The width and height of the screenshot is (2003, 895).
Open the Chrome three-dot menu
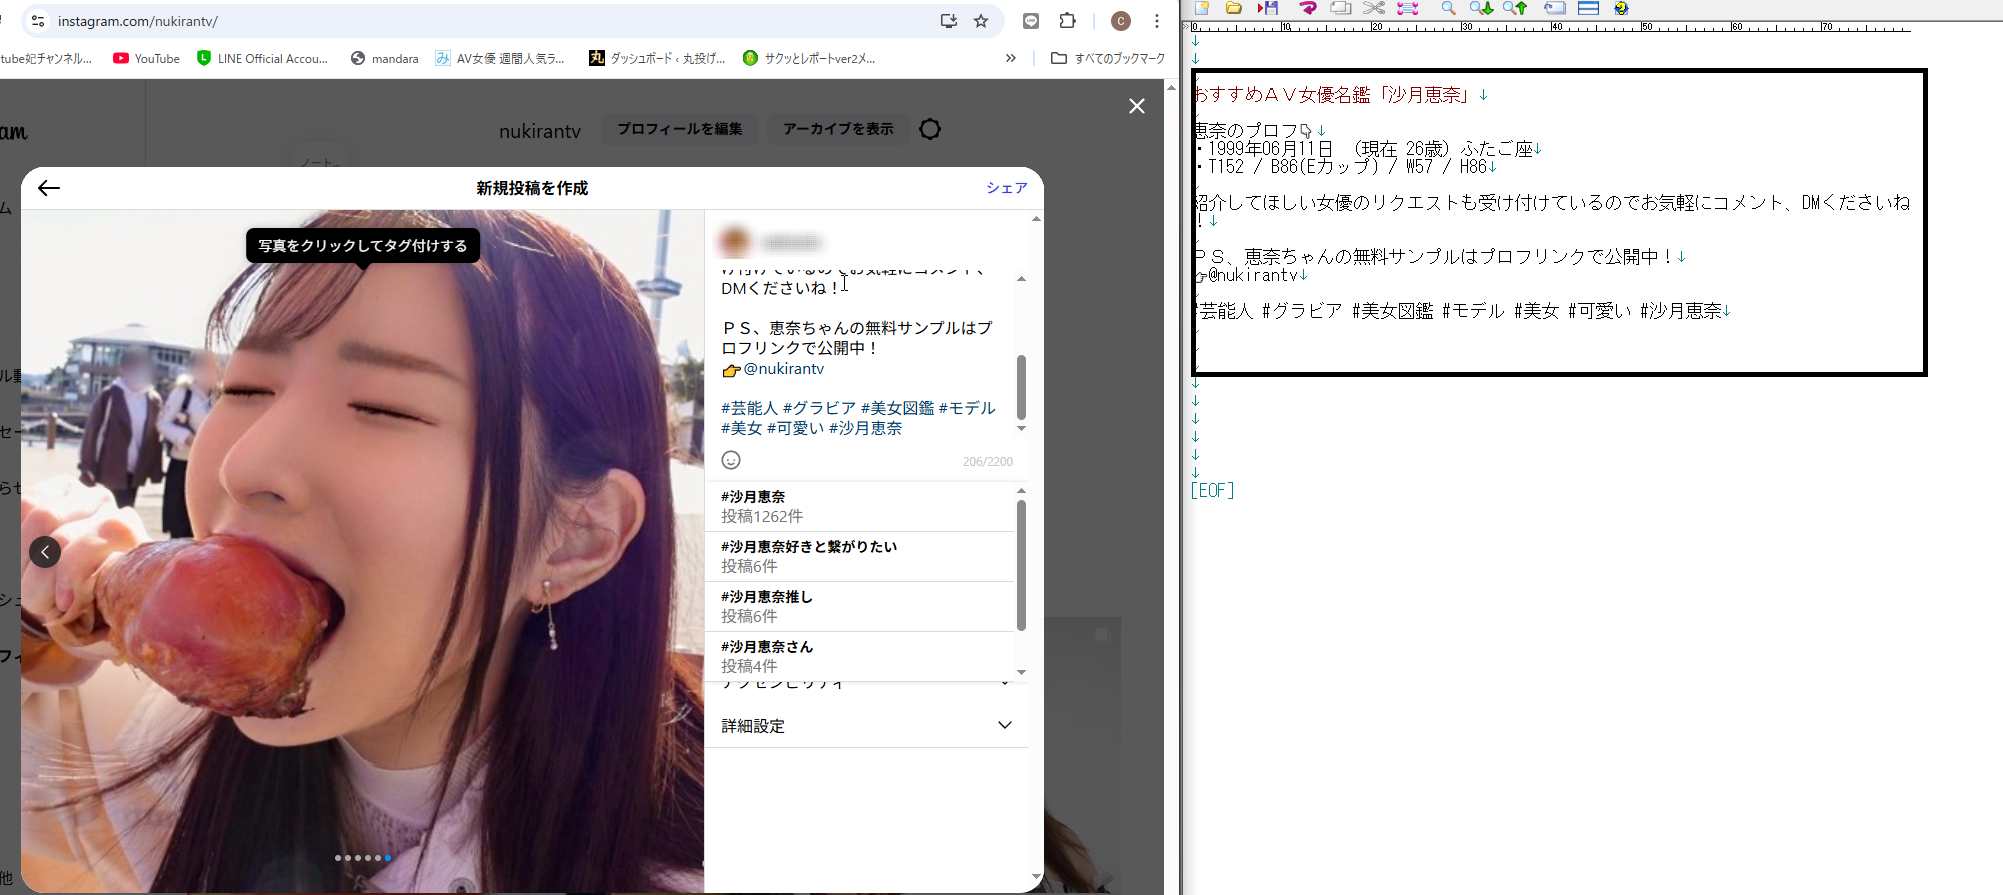(x=1157, y=21)
